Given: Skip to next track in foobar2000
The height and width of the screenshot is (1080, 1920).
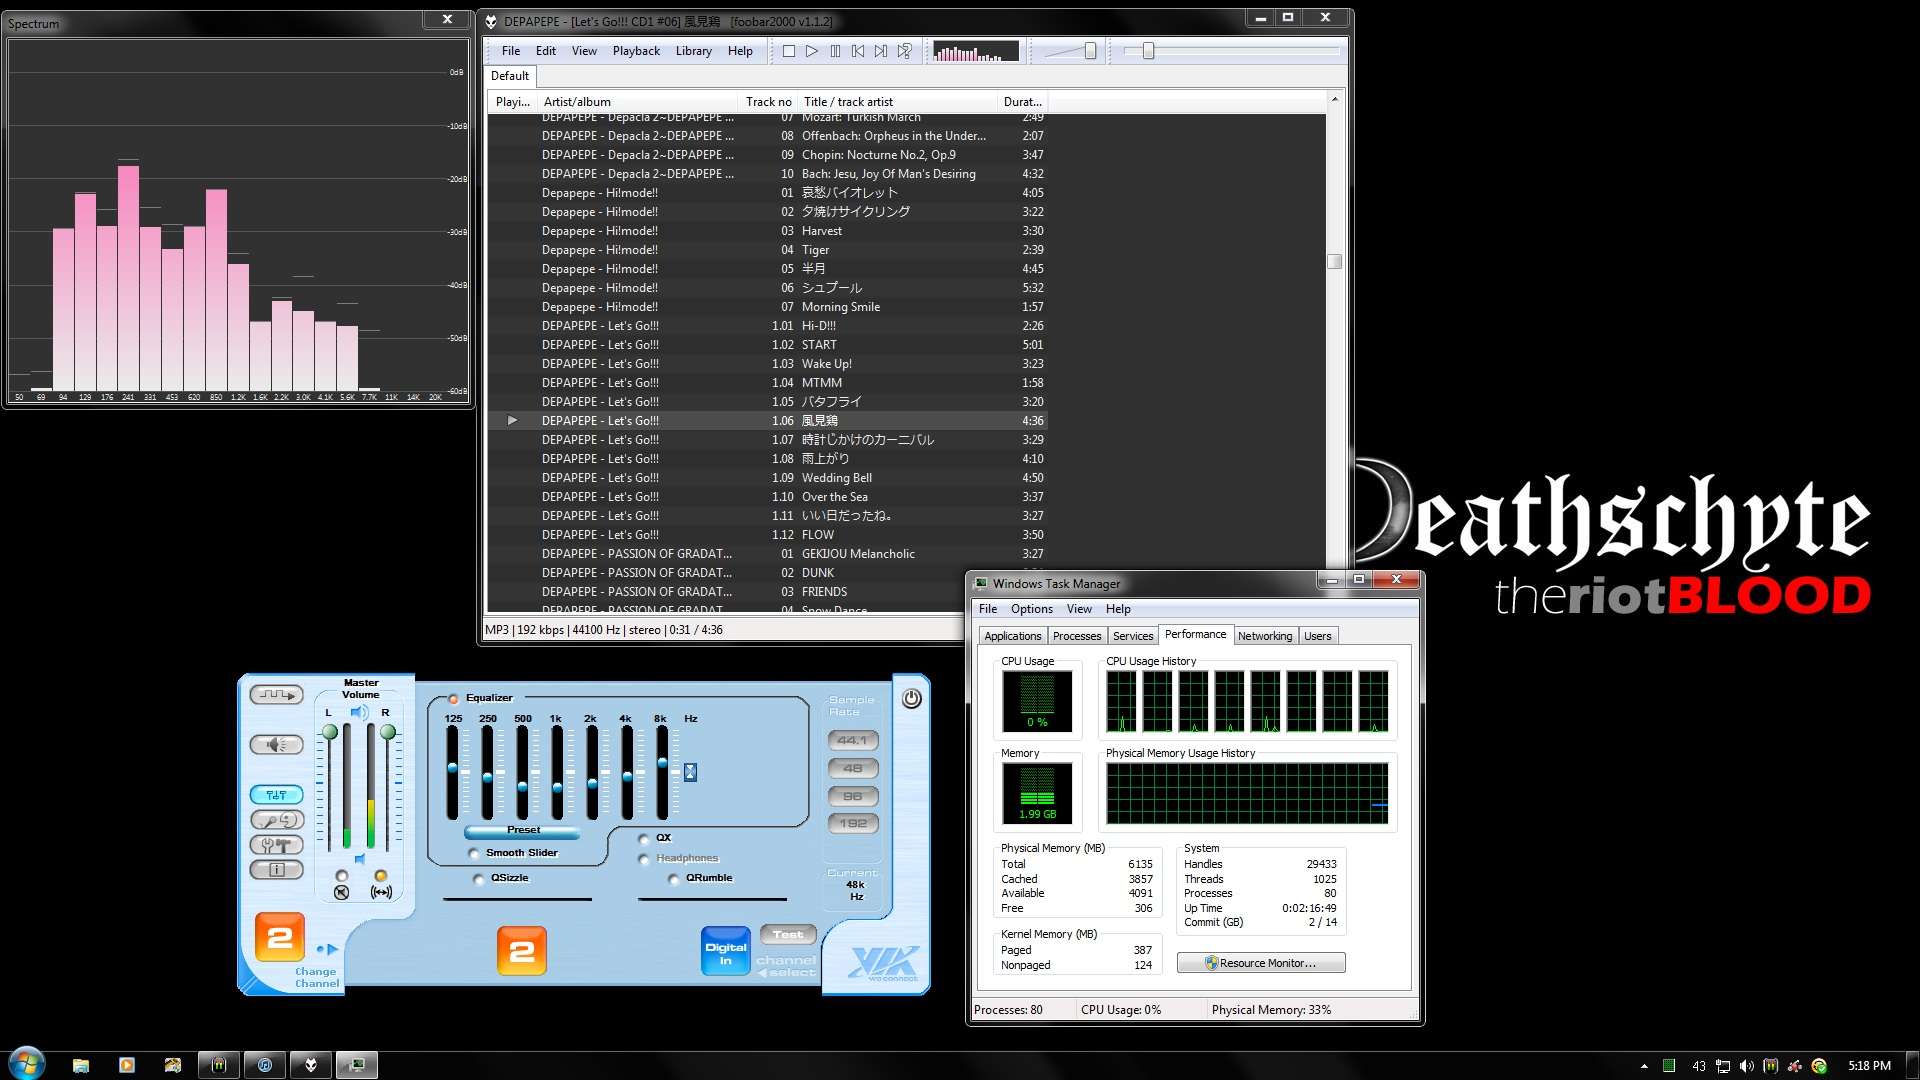Looking at the screenshot, I should tap(880, 51).
